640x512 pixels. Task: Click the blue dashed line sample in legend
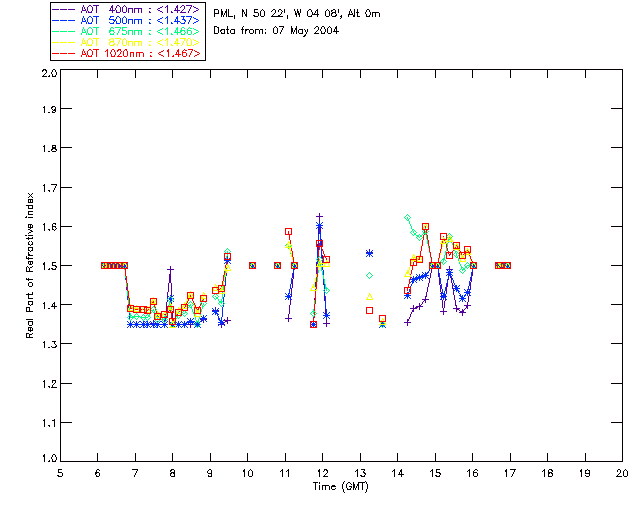[64, 20]
